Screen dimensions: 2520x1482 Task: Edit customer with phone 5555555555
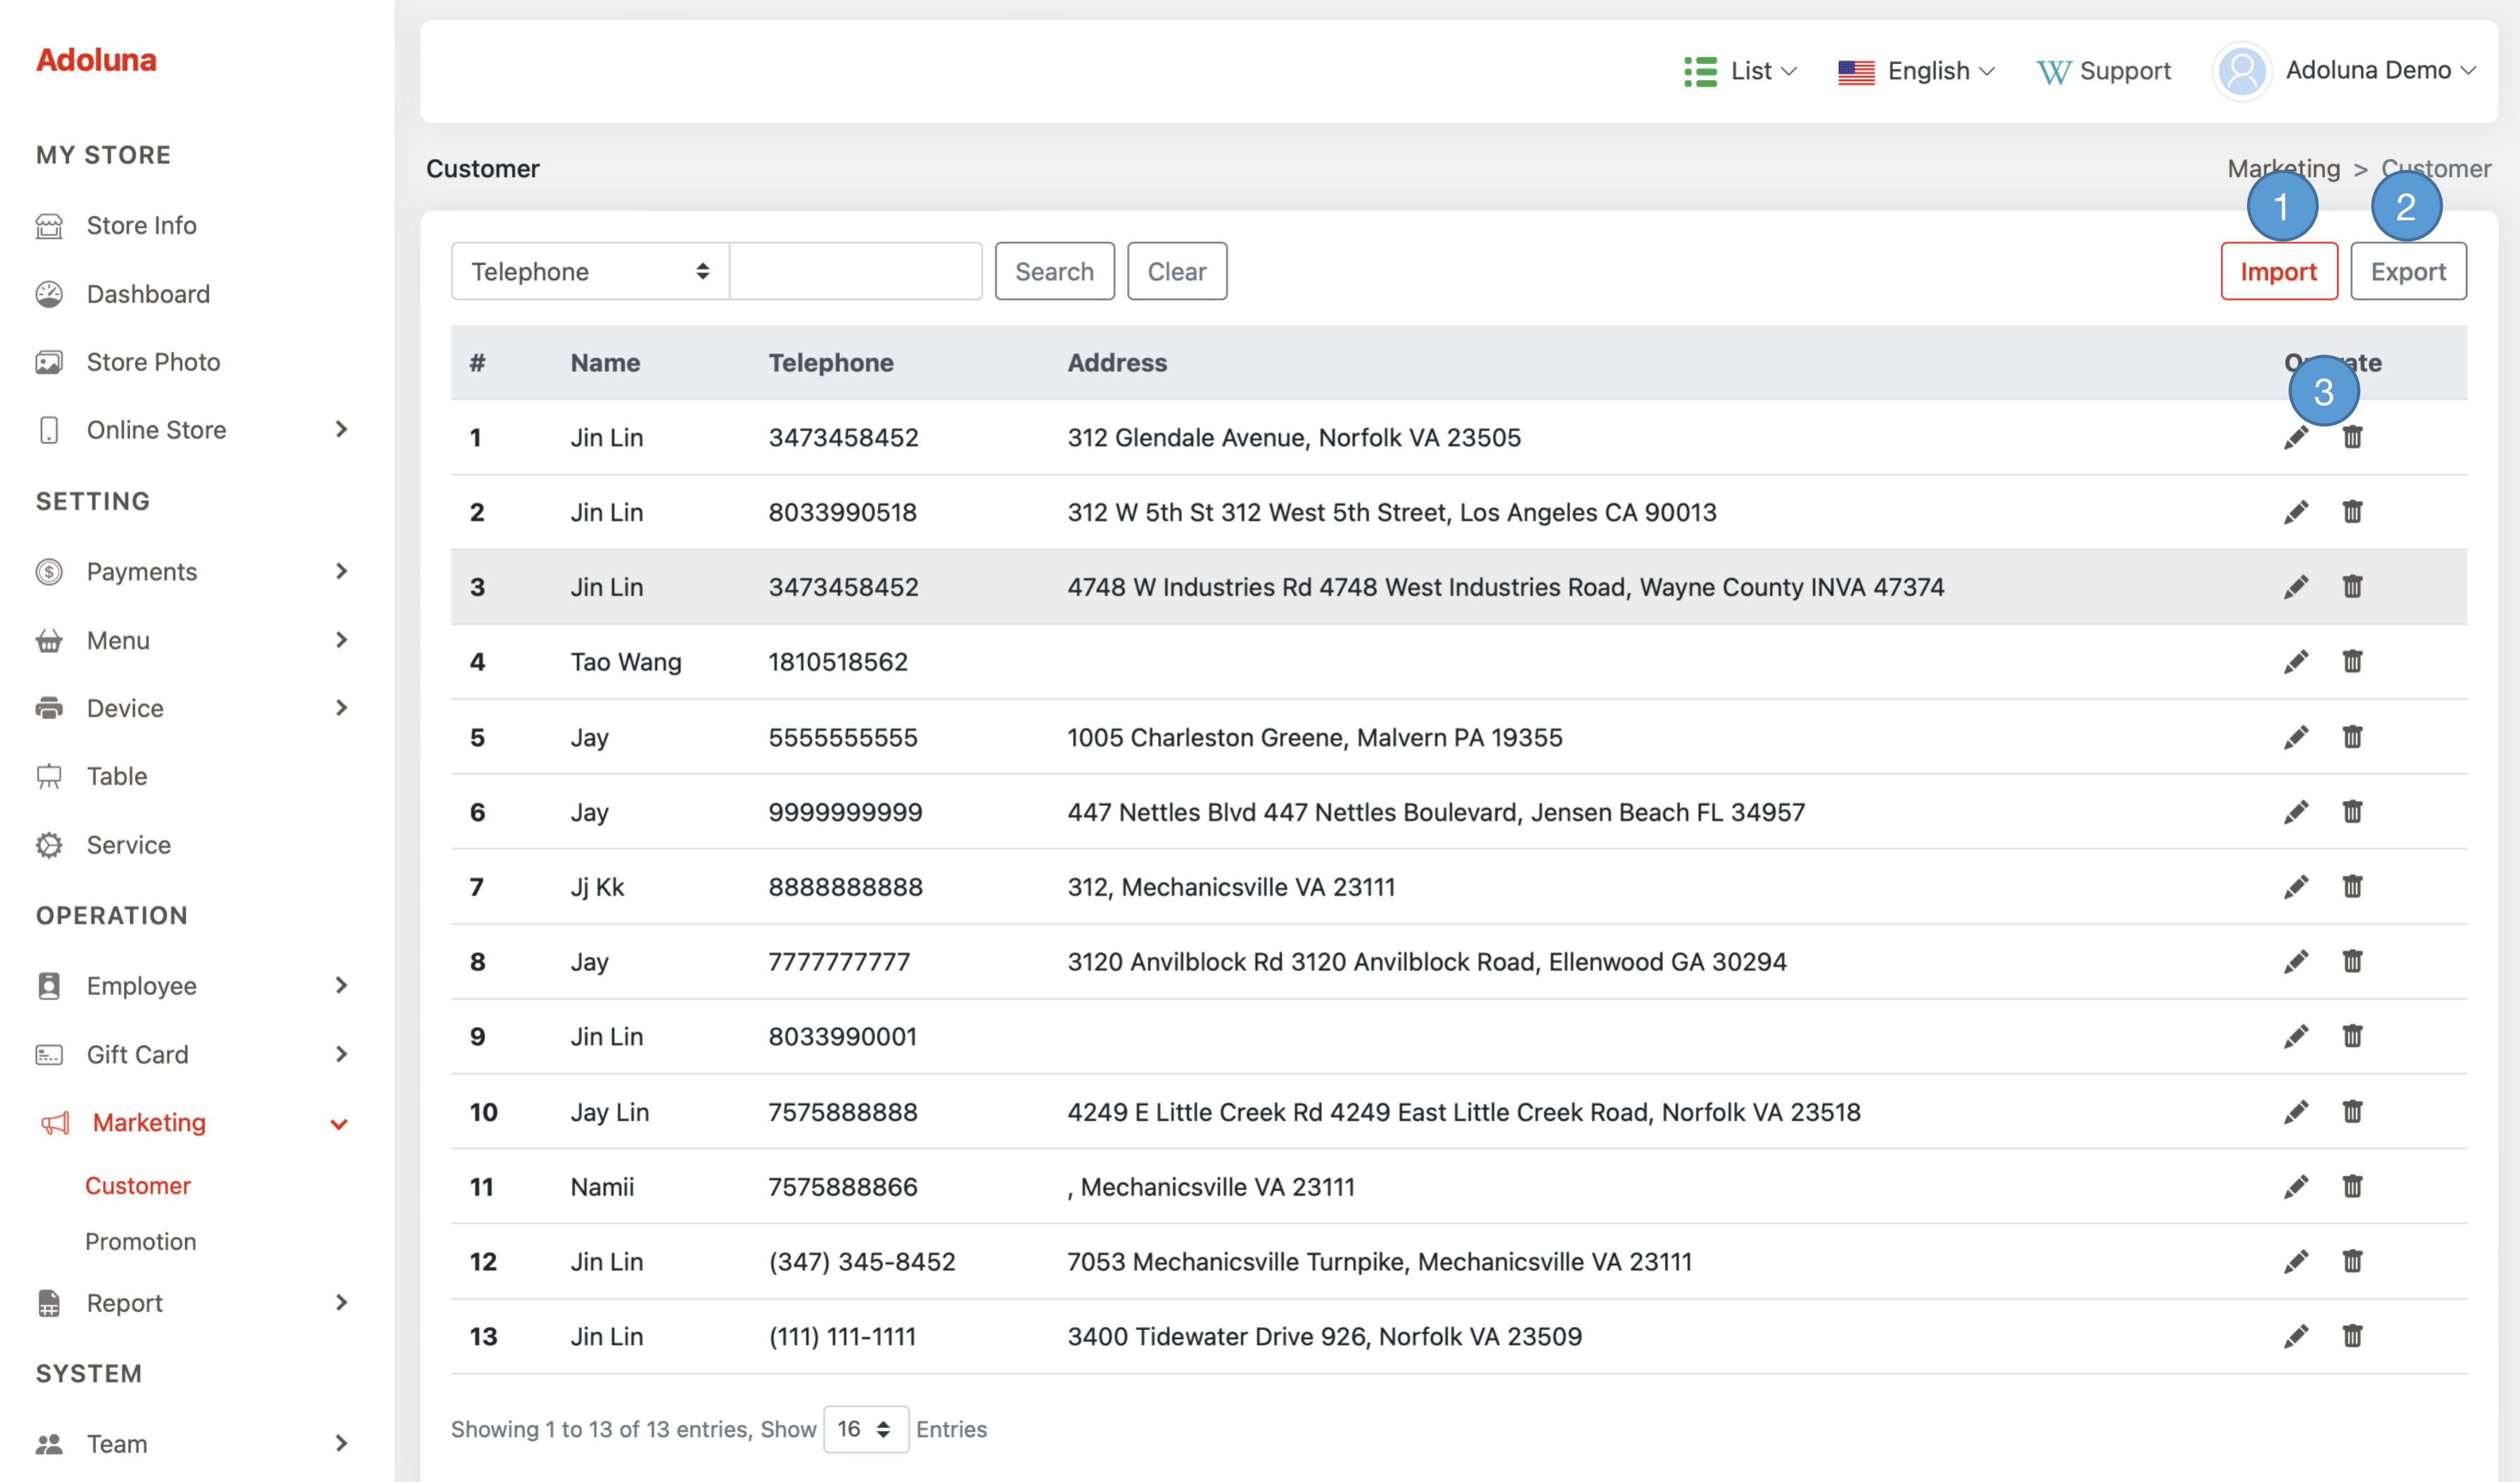click(2296, 737)
